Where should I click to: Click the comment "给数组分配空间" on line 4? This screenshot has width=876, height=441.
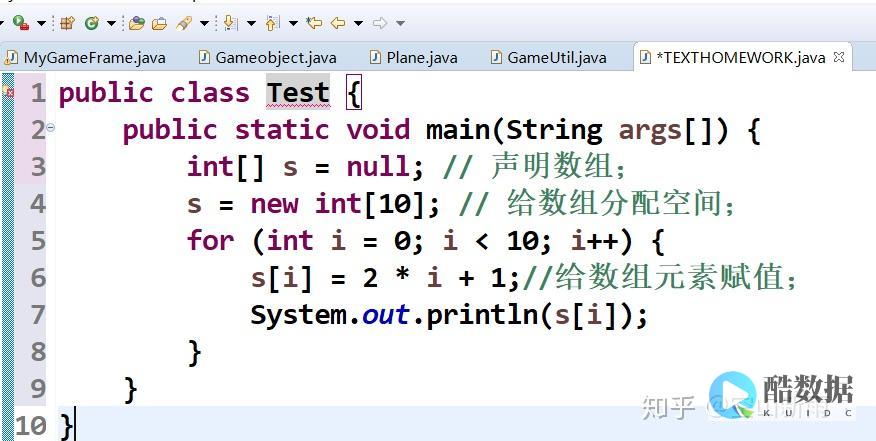click(613, 203)
